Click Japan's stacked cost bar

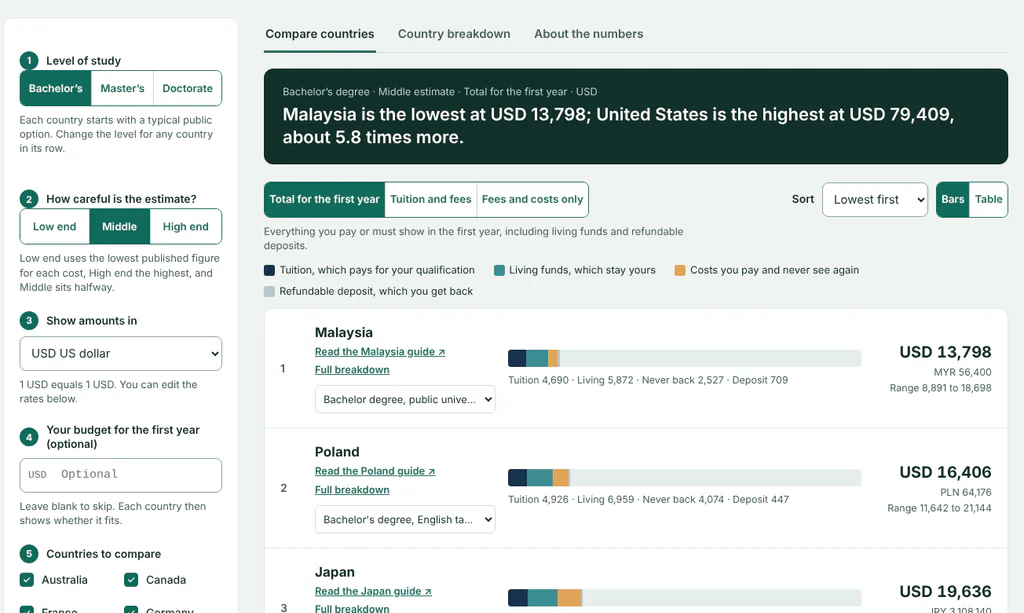pos(684,597)
